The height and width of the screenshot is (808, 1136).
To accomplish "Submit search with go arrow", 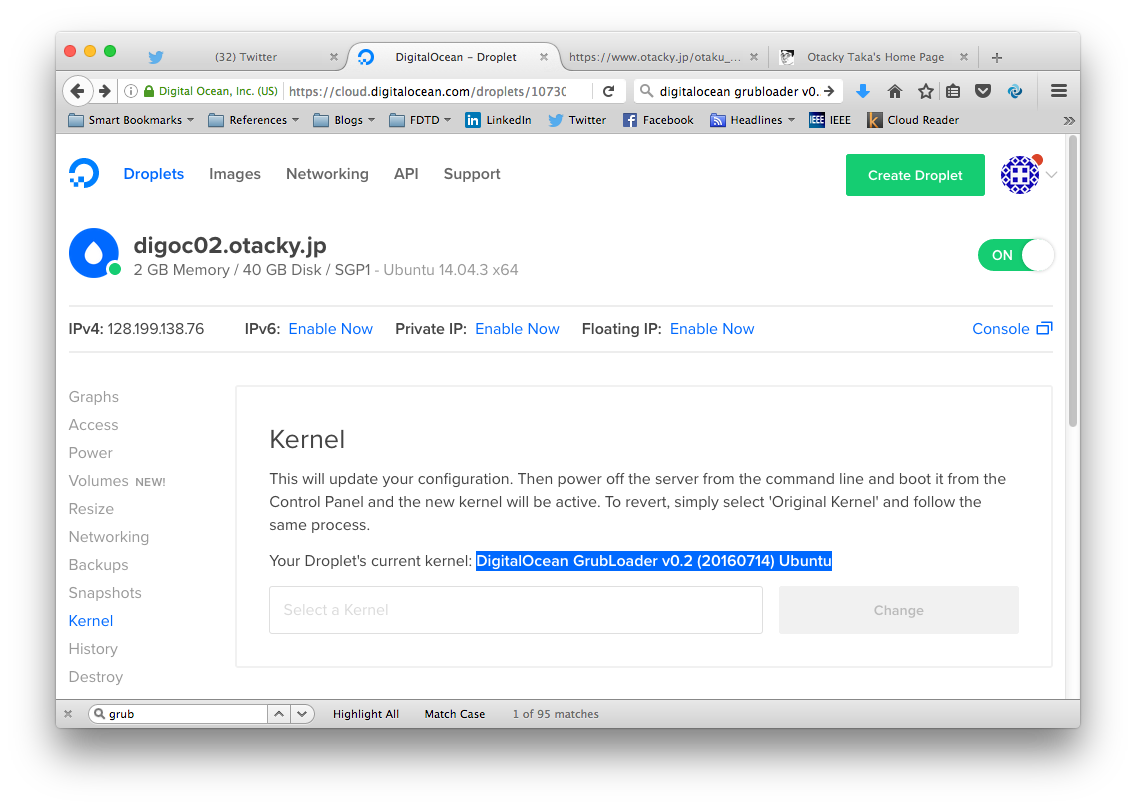I will pyautogui.click(x=830, y=91).
